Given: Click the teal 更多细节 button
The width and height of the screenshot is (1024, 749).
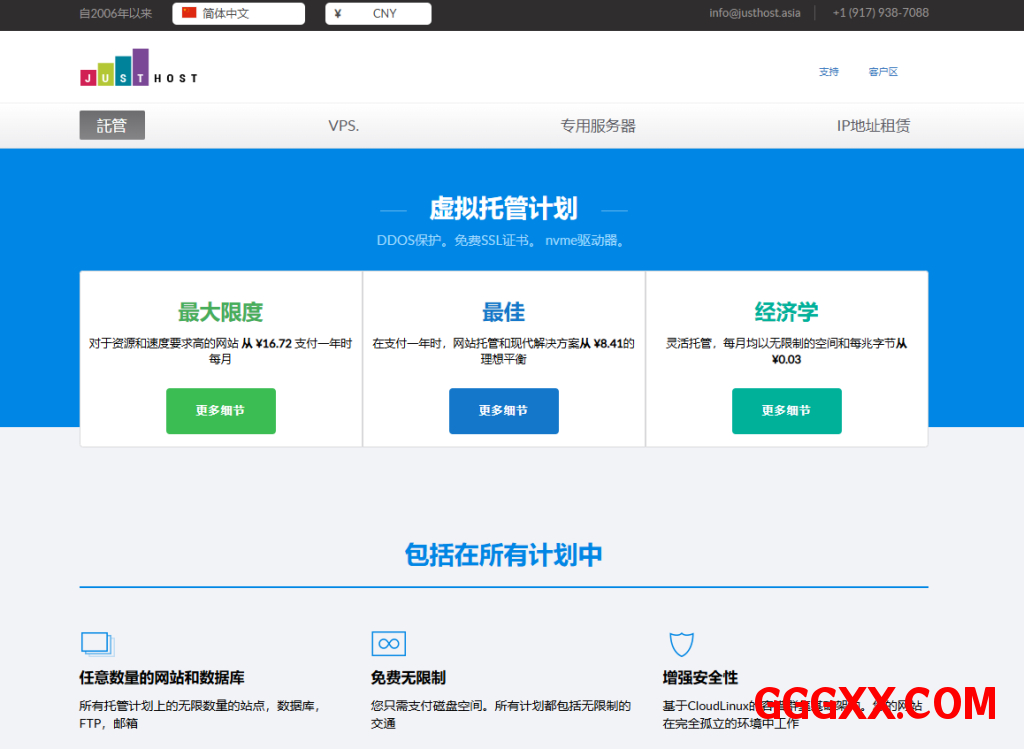Looking at the screenshot, I should [786, 411].
